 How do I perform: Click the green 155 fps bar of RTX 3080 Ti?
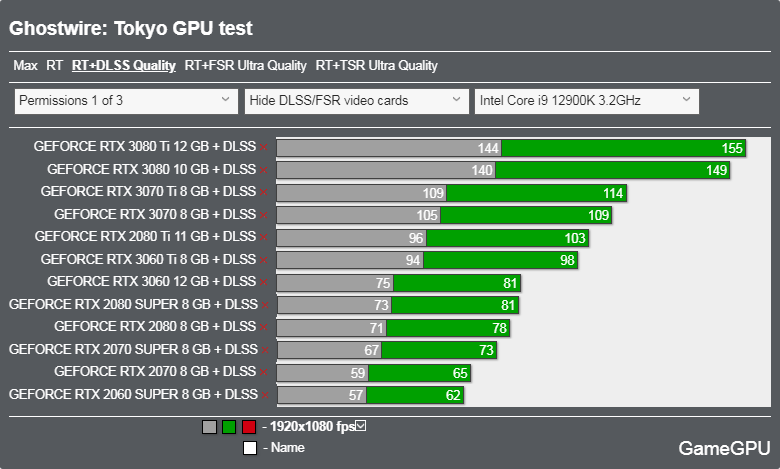624,148
